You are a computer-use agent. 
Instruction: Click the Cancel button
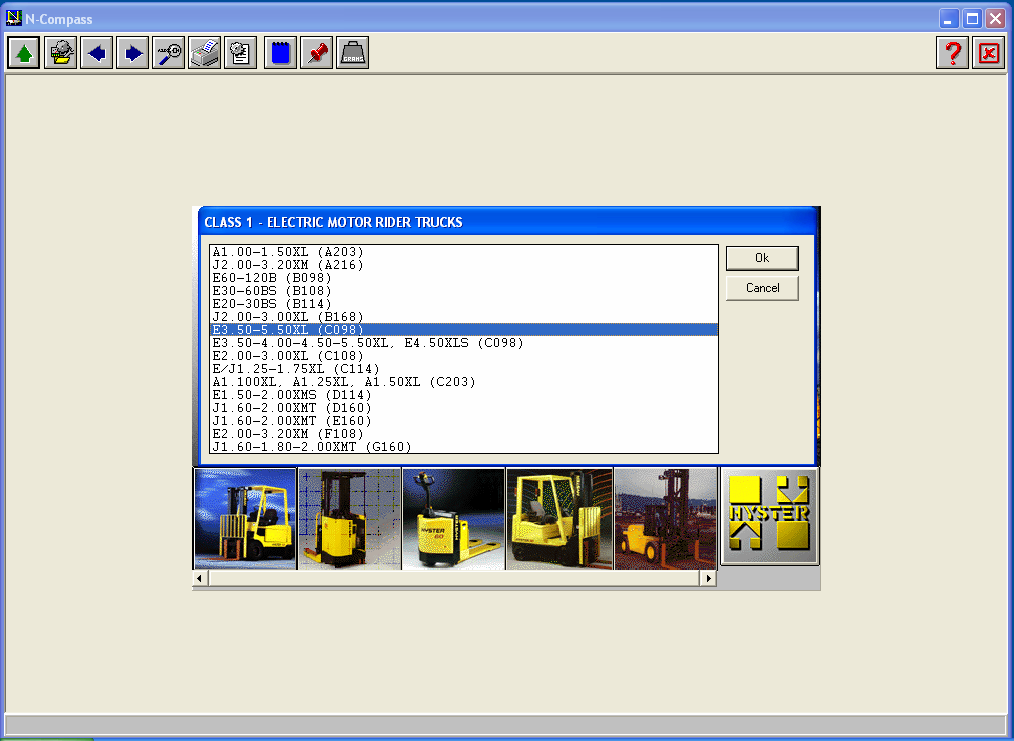click(x=762, y=288)
